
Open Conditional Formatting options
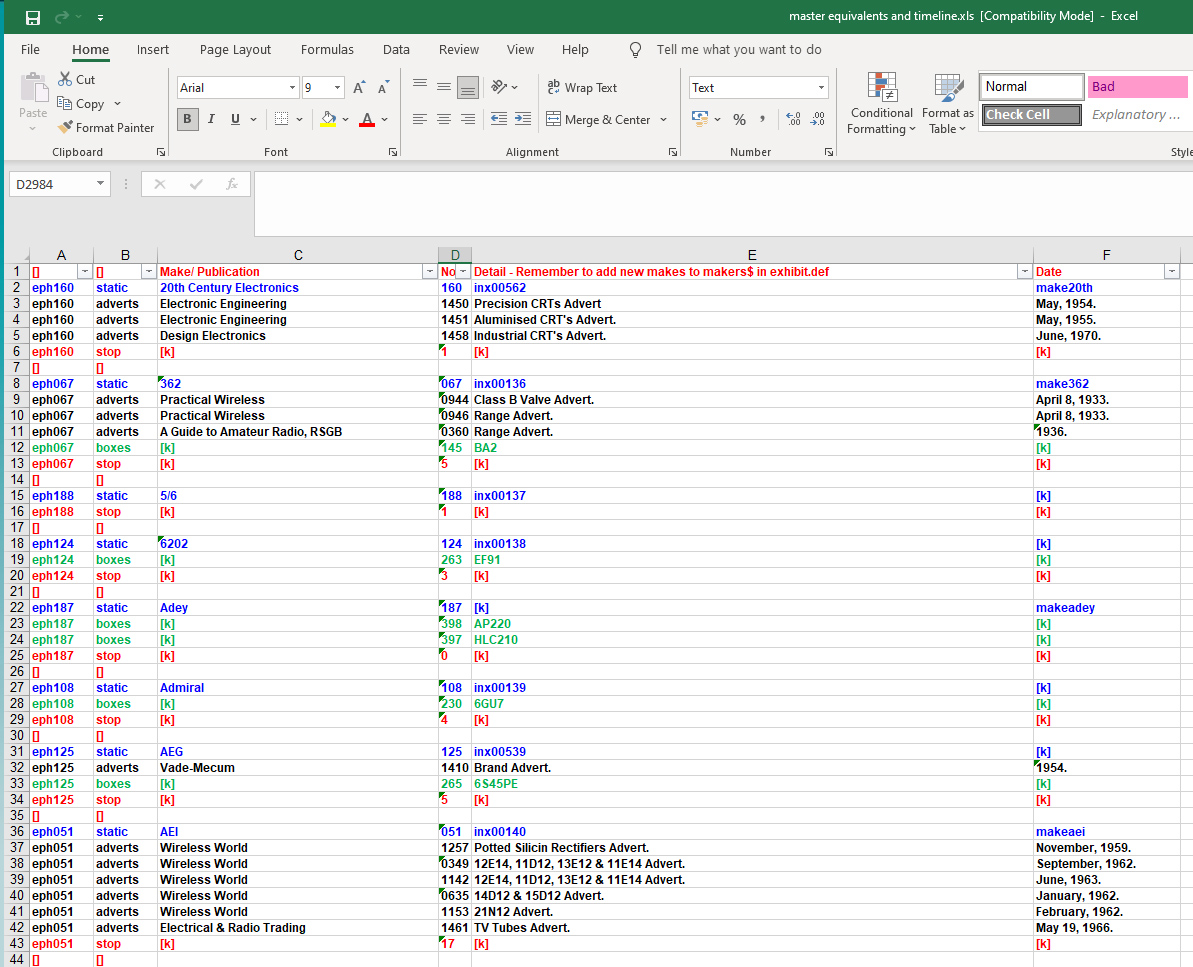pyautogui.click(x=882, y=103)
